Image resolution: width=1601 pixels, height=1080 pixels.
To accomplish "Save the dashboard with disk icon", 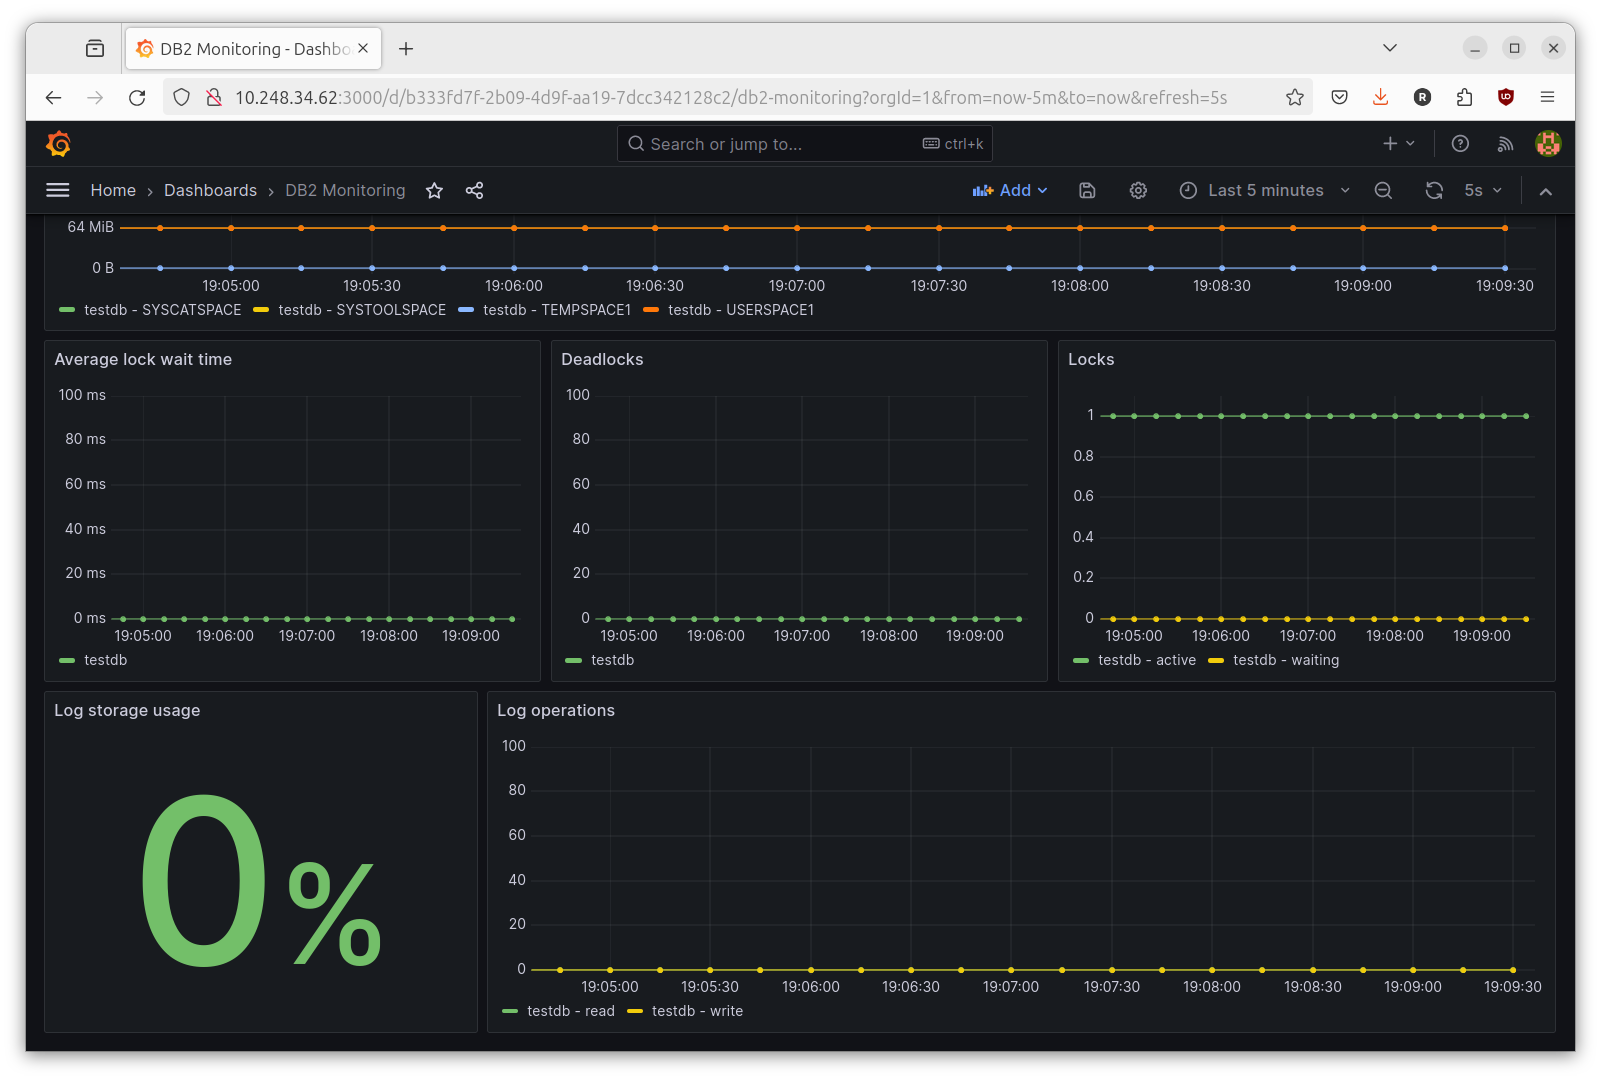I will (x=1087, y=190).
